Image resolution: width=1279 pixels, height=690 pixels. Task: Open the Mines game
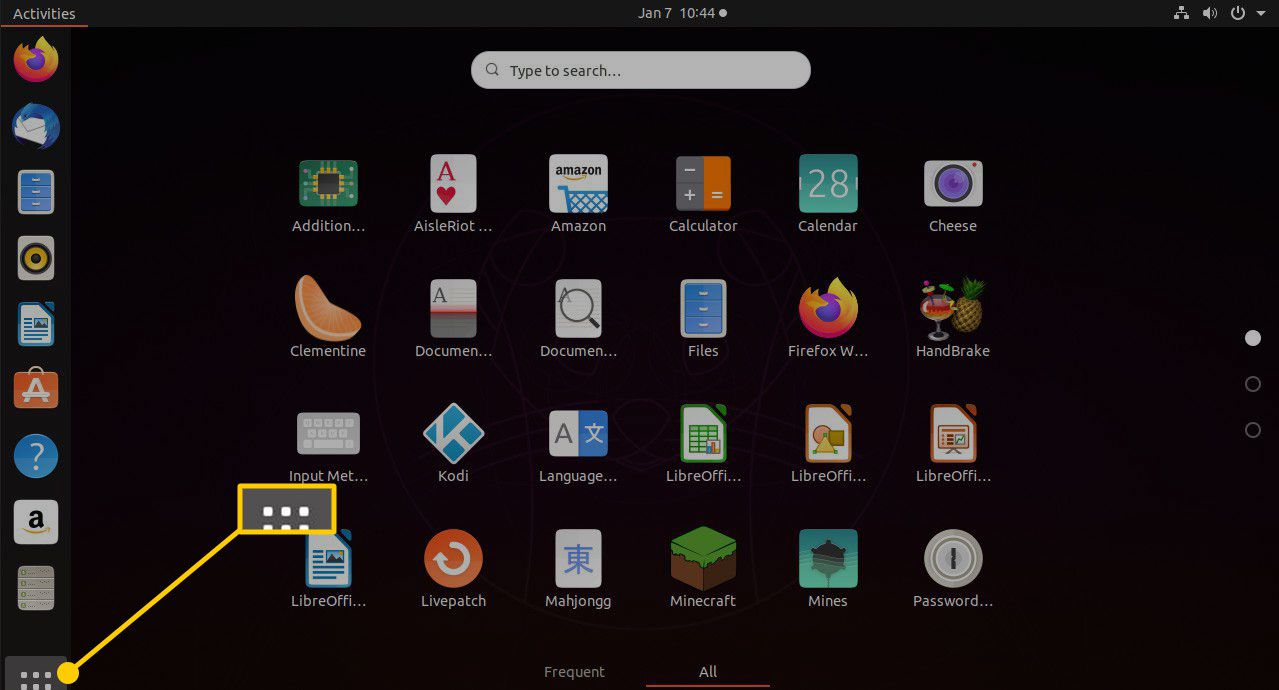(827, 559)
